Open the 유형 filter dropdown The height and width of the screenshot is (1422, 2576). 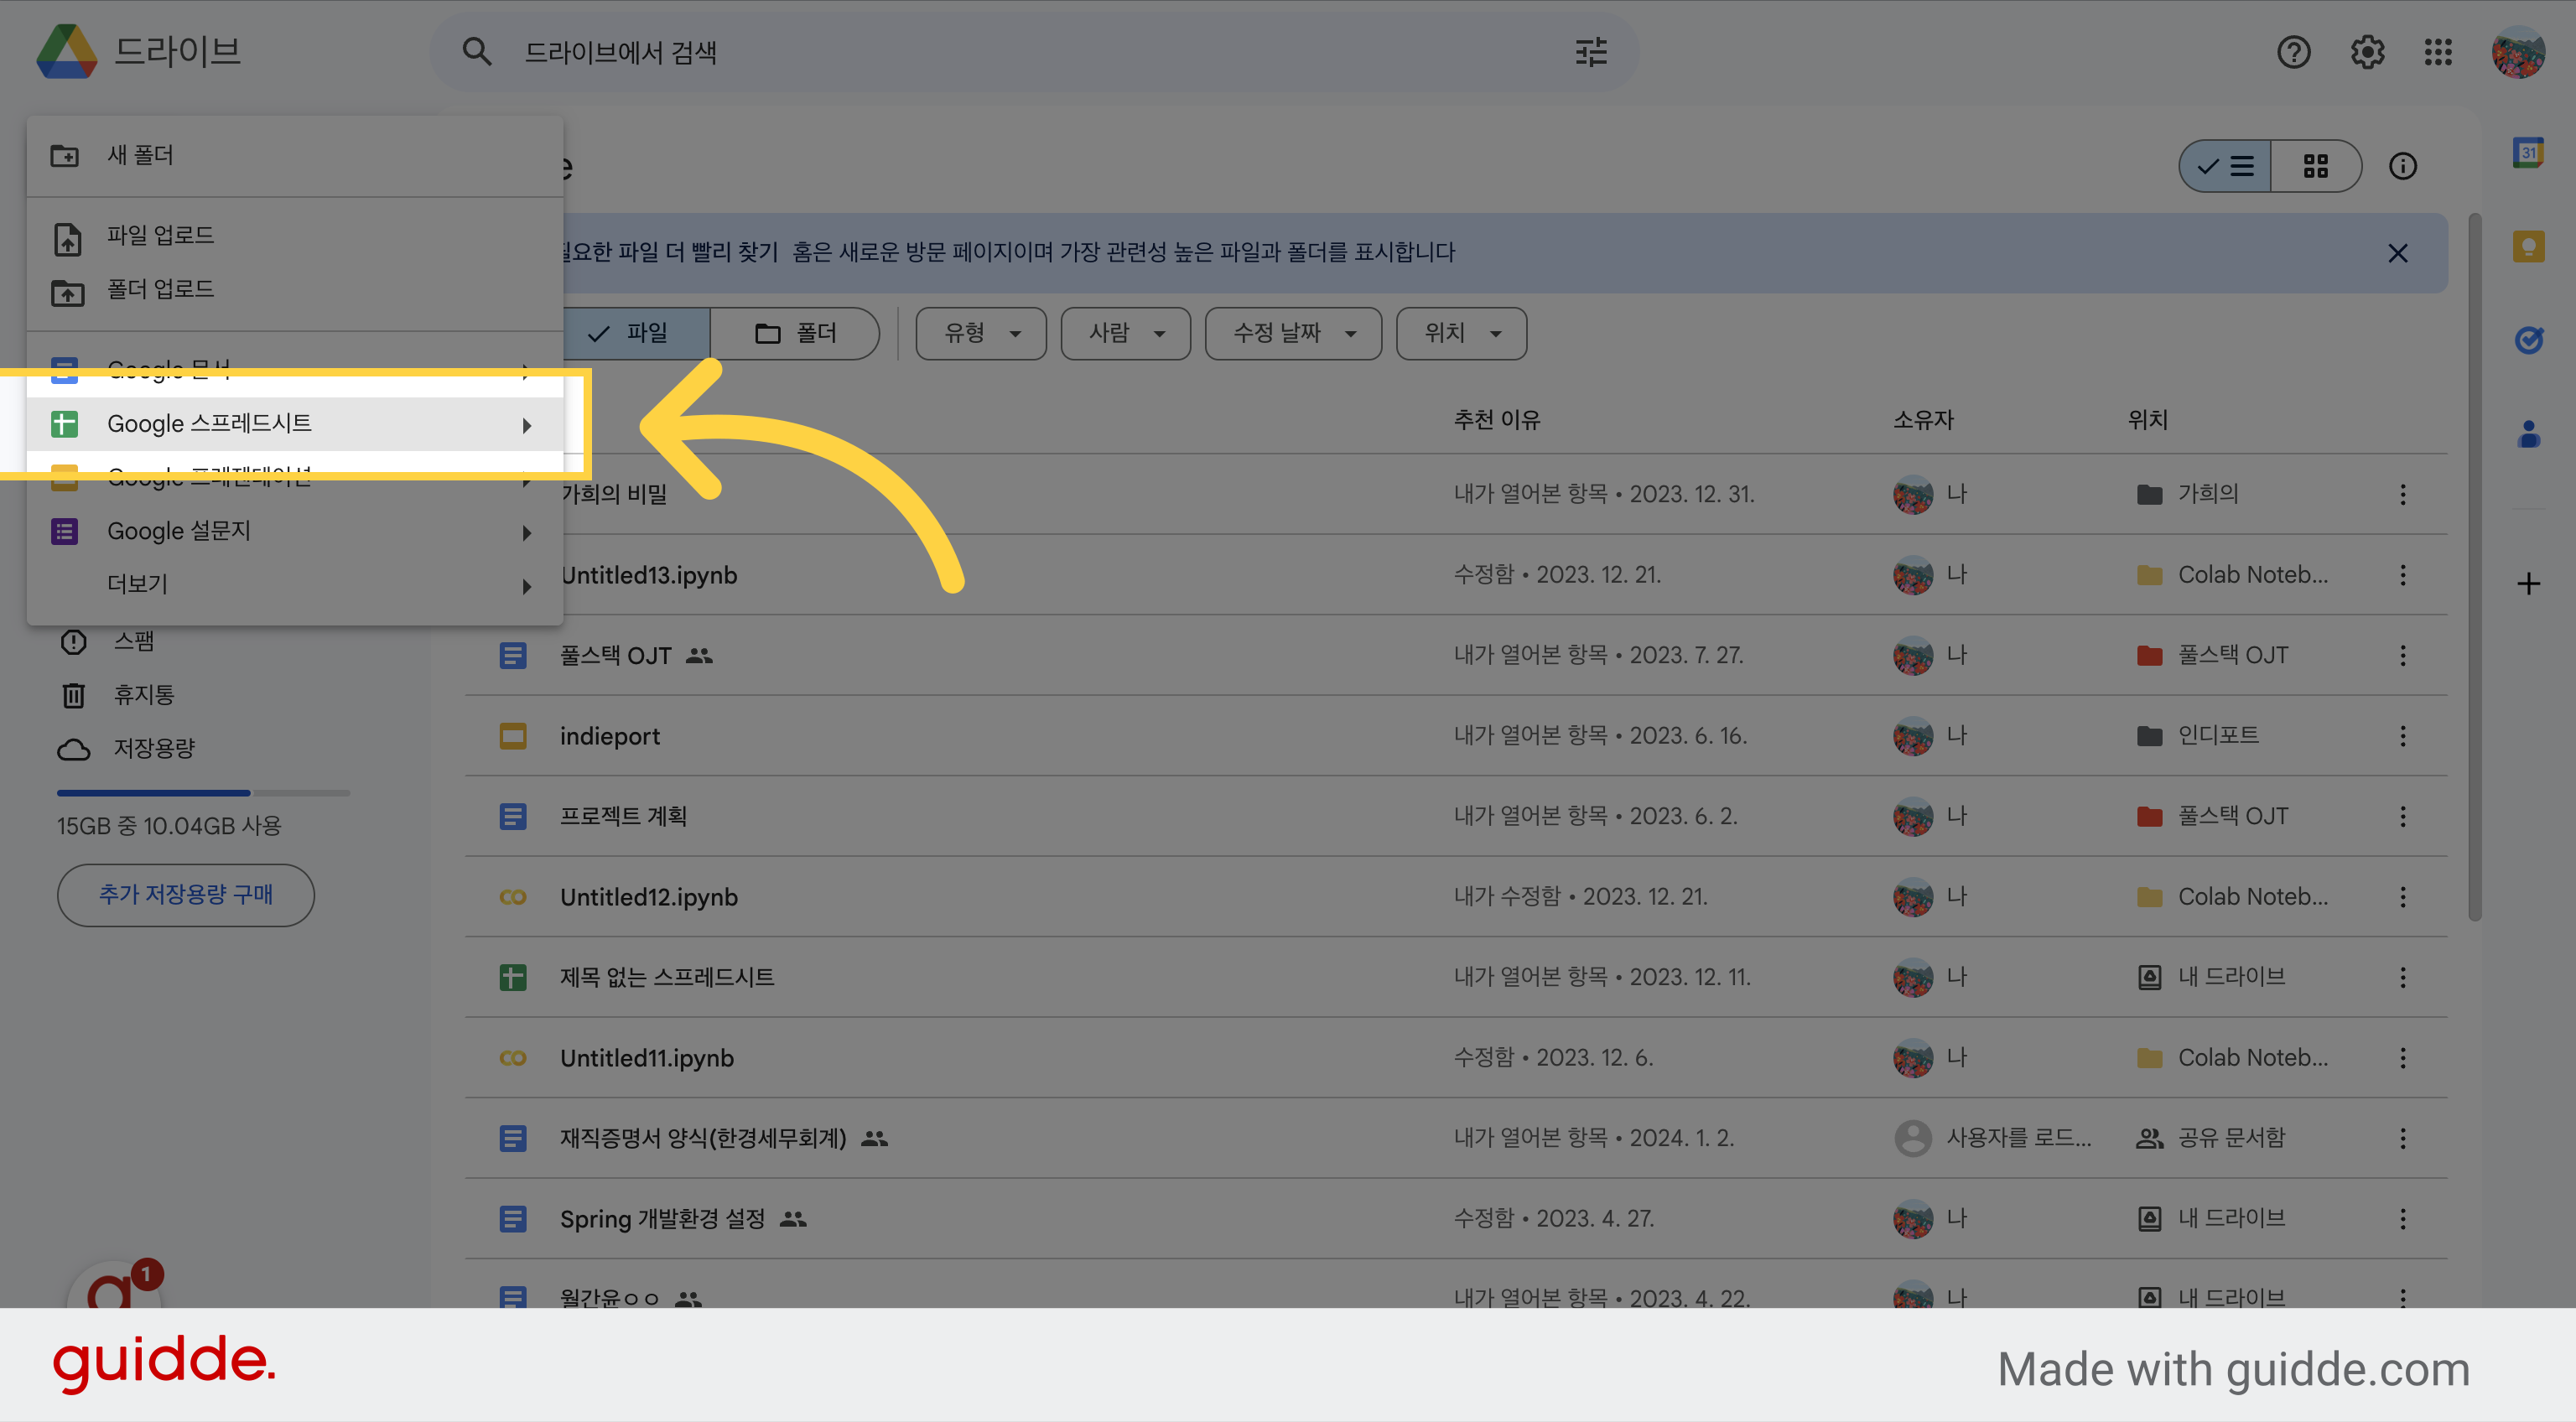[981, 333]
